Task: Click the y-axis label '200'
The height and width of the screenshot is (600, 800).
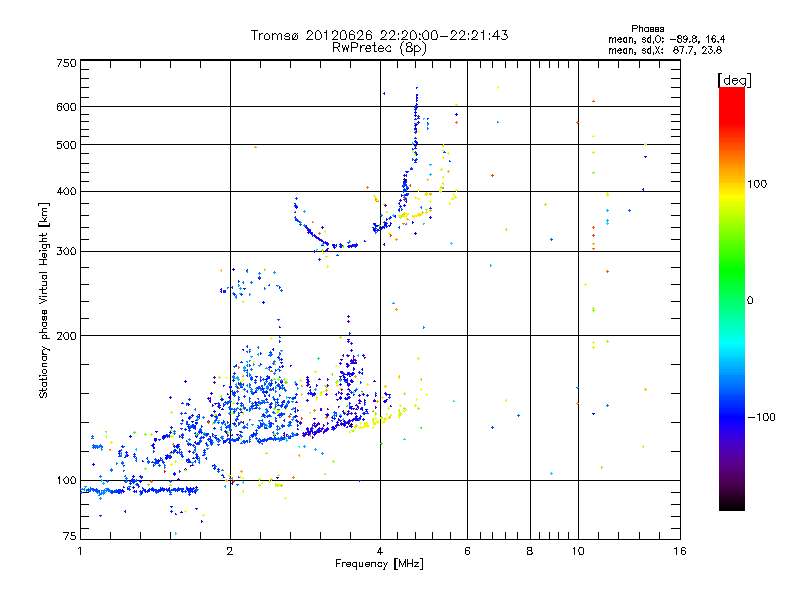Action: click(x=66, y=336)
